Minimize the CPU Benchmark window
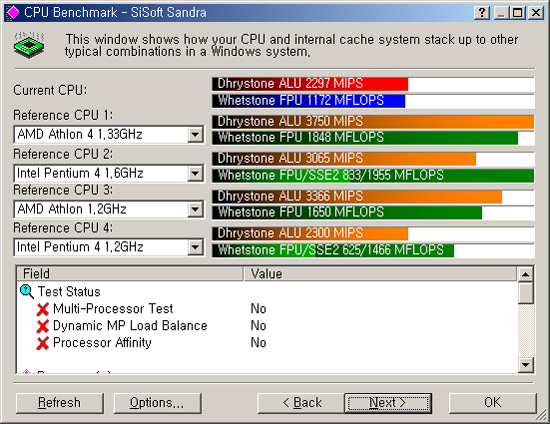550x424 pixels. pyautogui.click(x=502, y=13)
